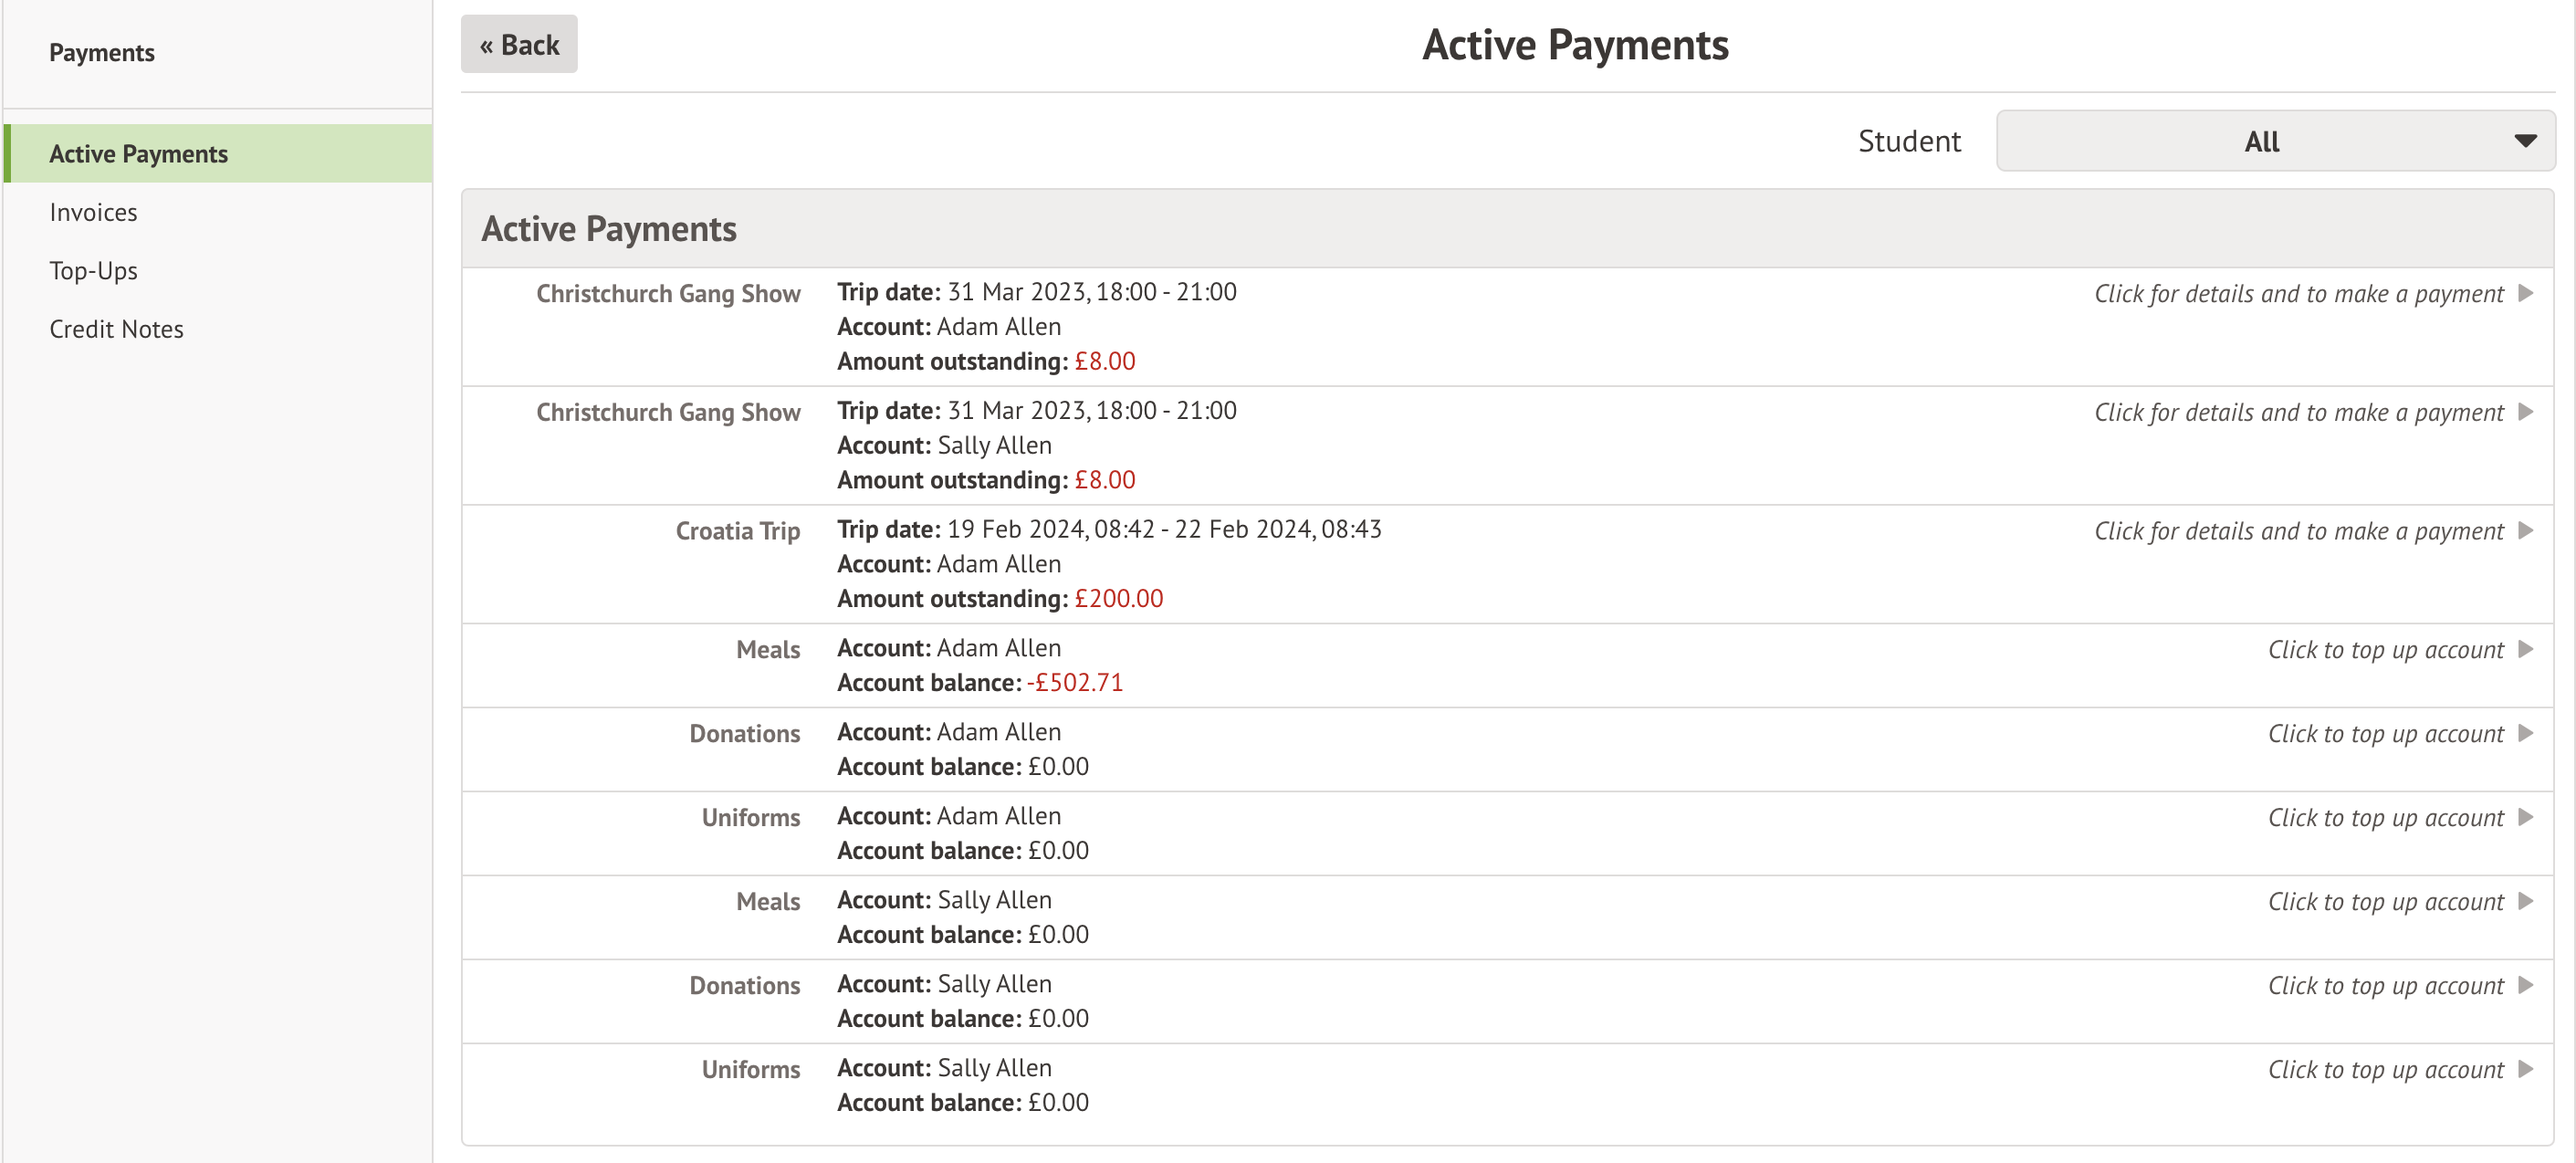Viewport: 2576px width, 1163px height.
Task: Click the Payments sidebar heading
Action: [101, 53]
